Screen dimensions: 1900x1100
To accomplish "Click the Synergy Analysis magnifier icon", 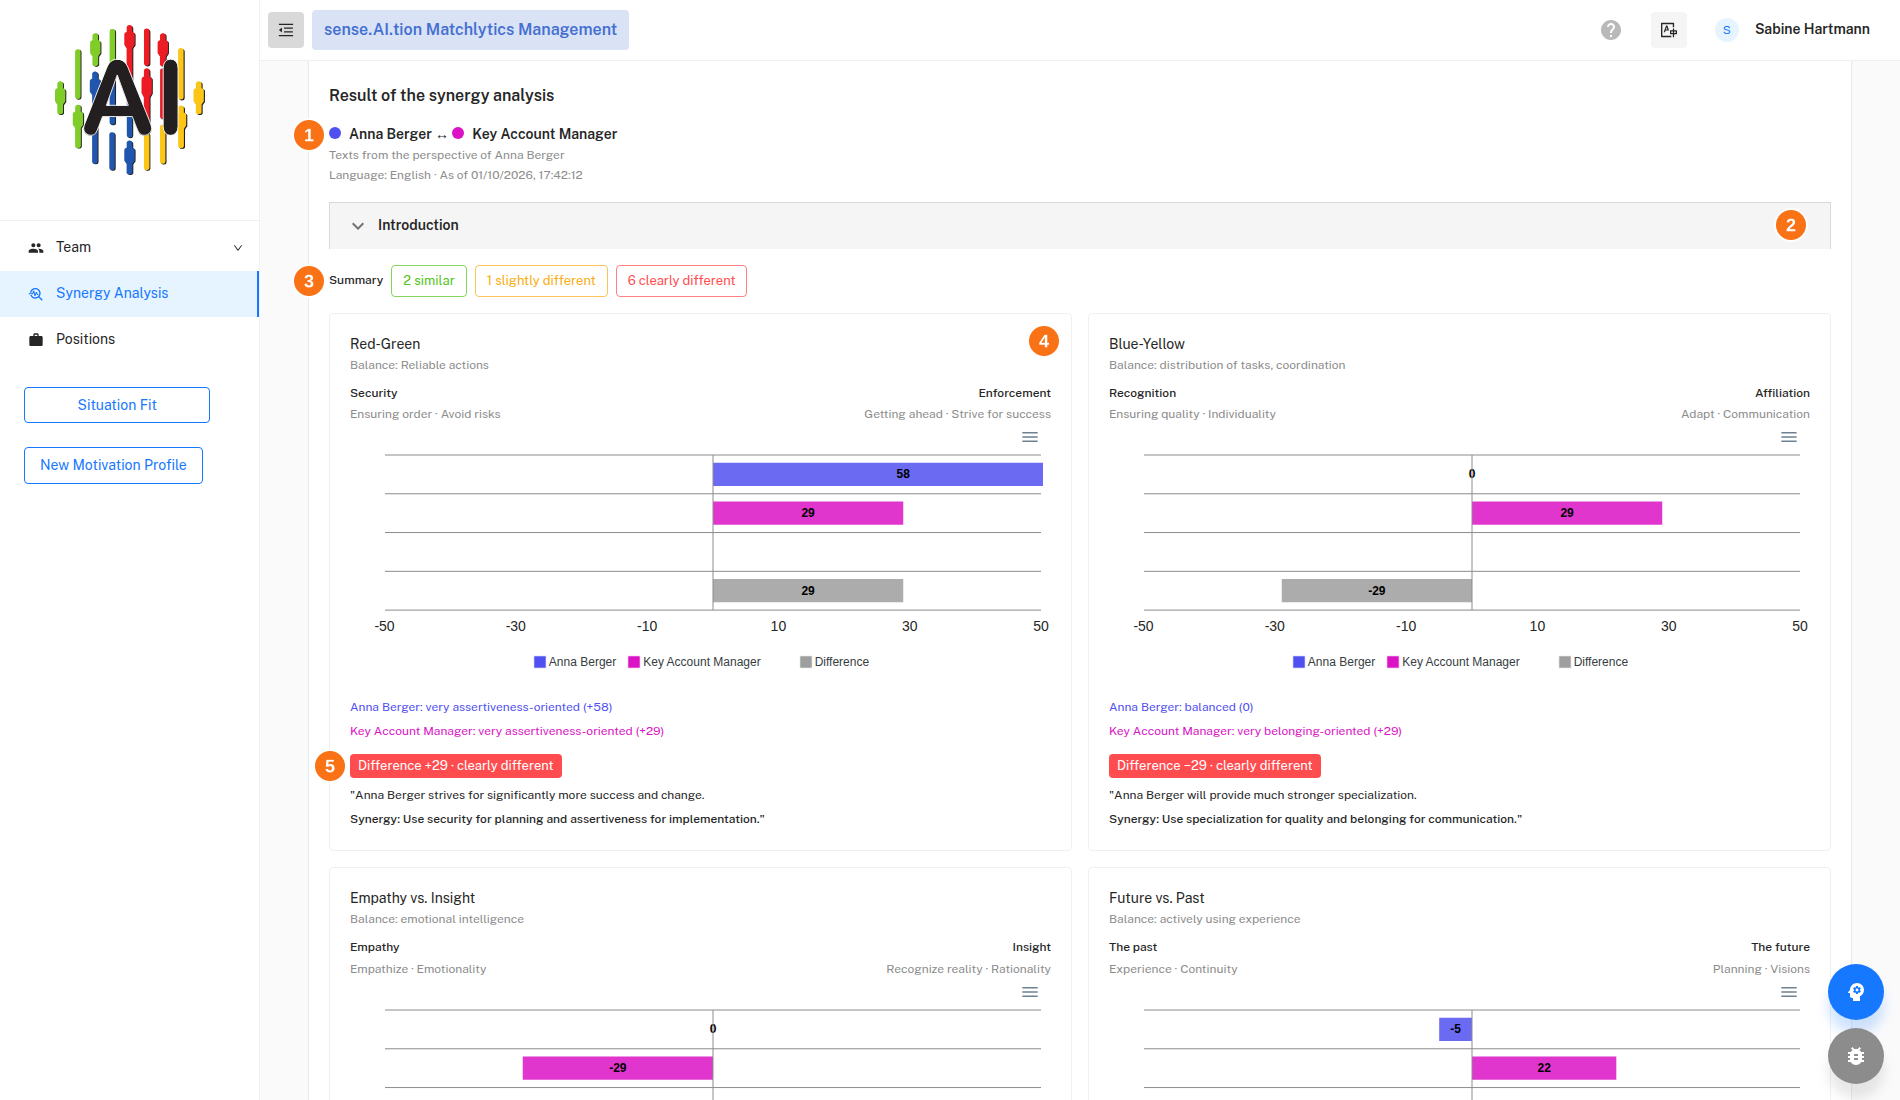I will click(36, 294).
